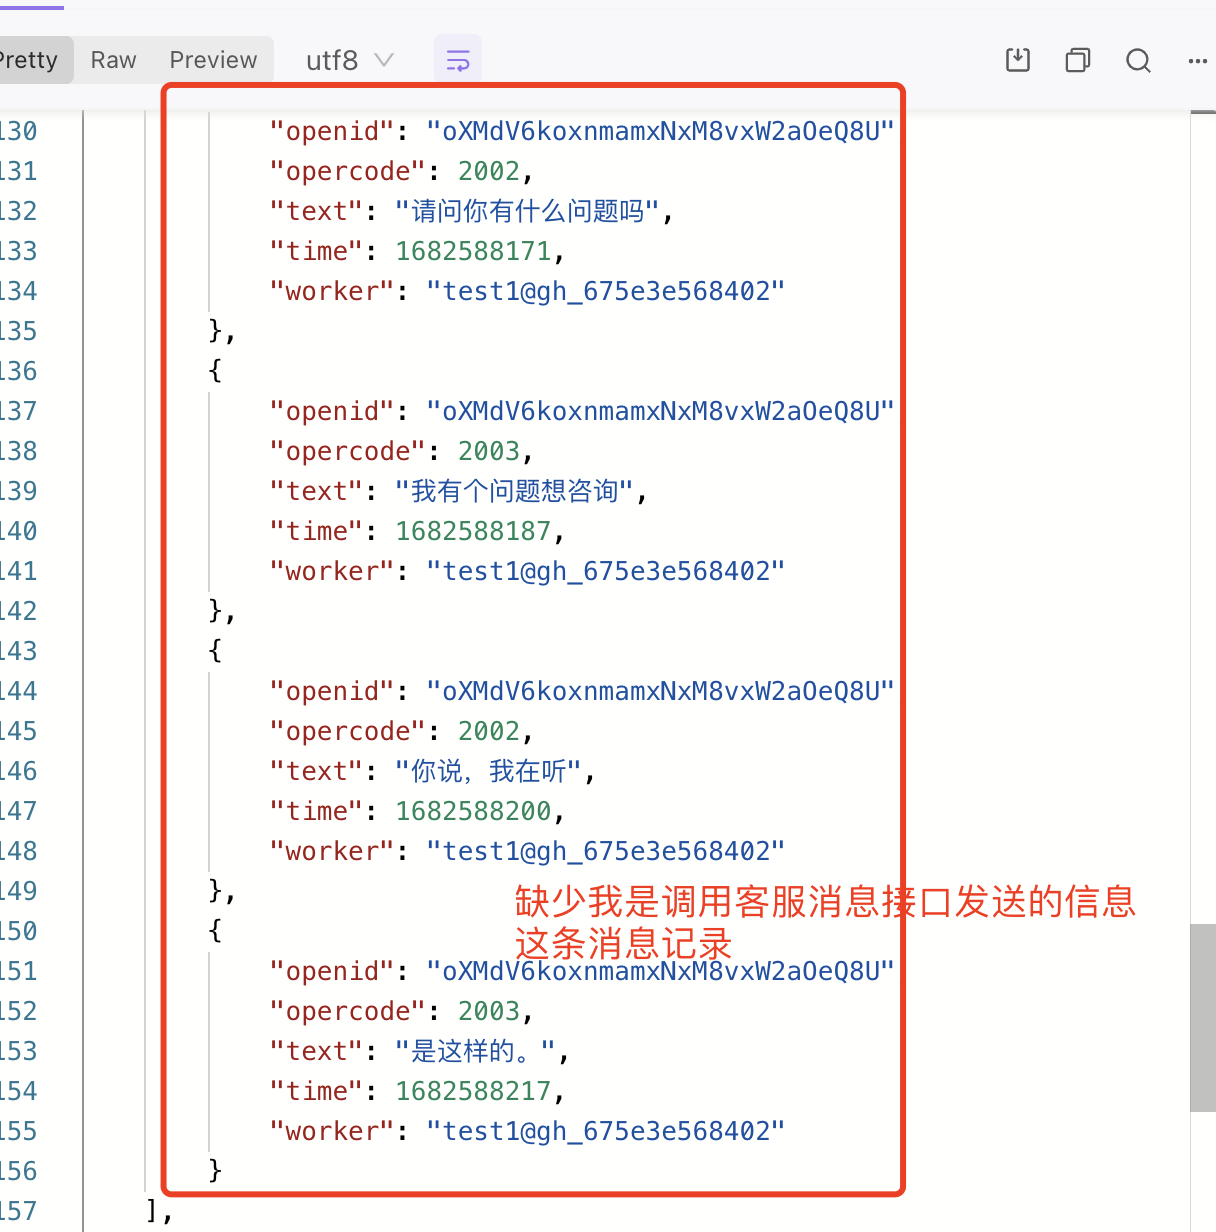Click the openid value on line 137

660,411
